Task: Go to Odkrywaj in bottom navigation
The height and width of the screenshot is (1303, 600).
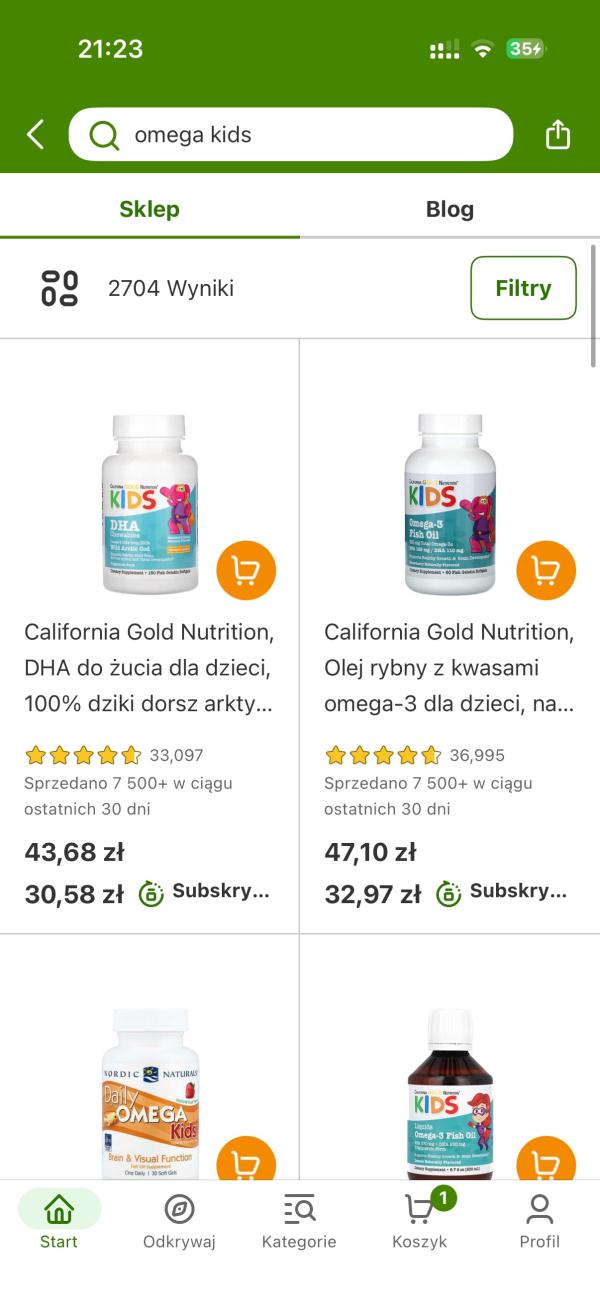Action: point(179,1220)
